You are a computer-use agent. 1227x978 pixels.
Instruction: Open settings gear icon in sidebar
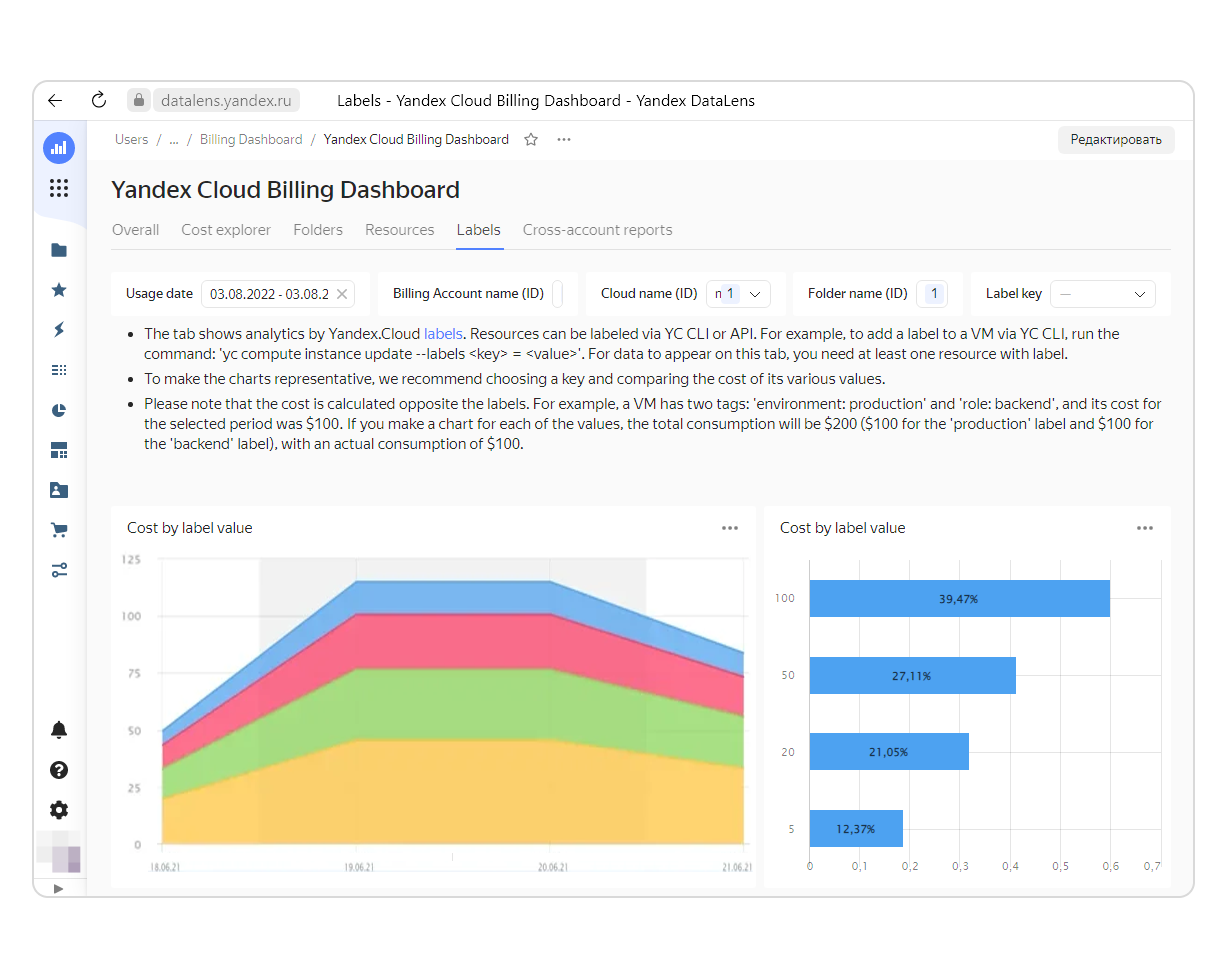pos(59,810)
